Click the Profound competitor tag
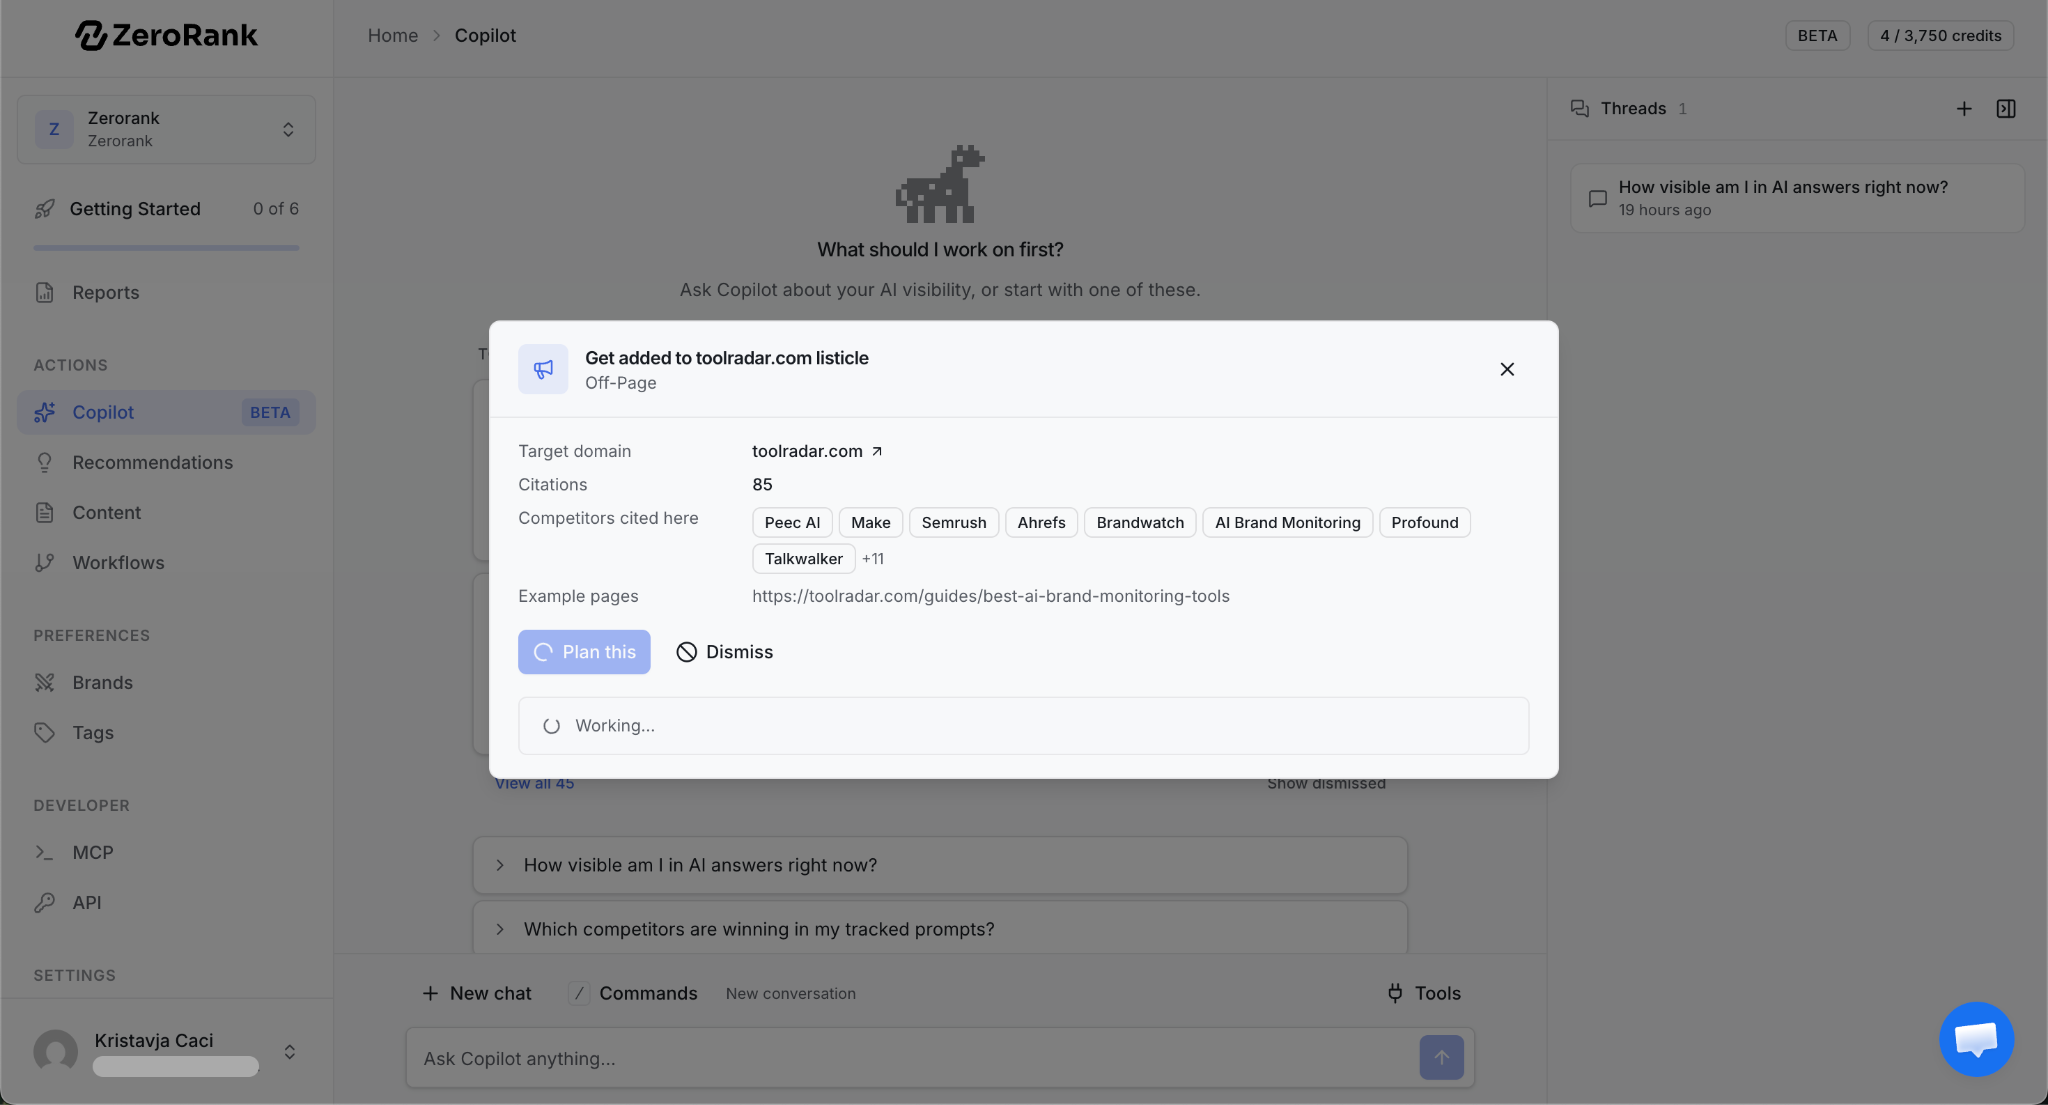The image size is (2048, 1105). coord(1424,523)
